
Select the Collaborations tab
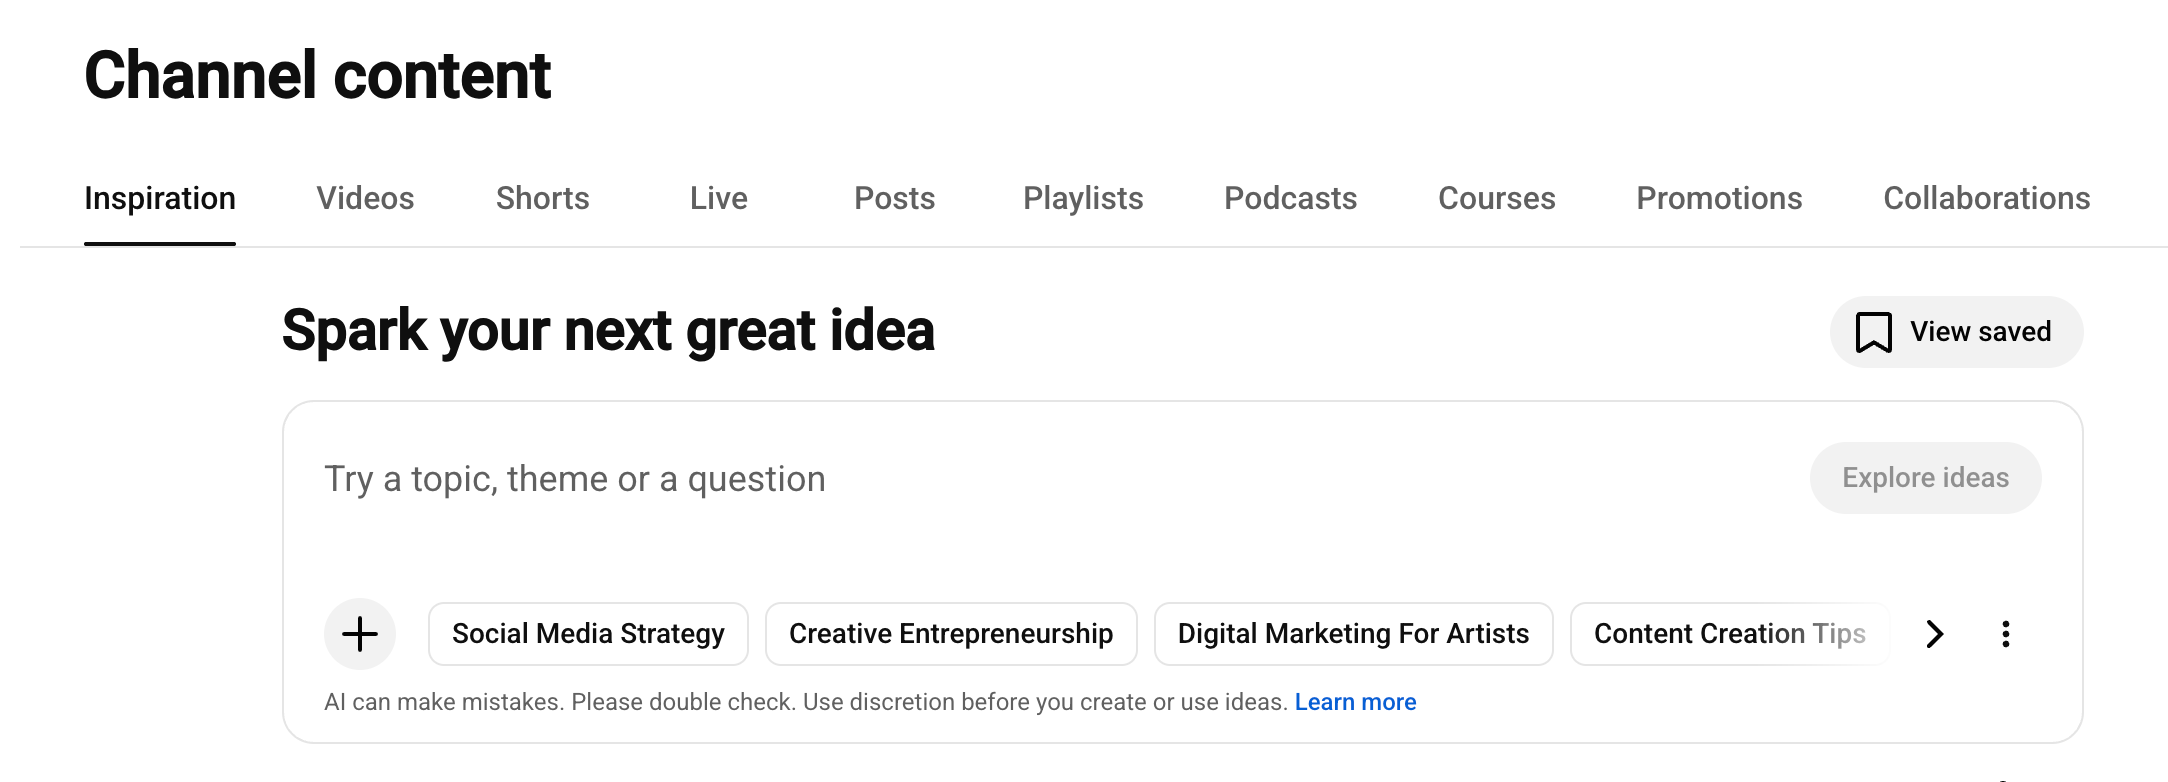click(x=1987, y=198)
